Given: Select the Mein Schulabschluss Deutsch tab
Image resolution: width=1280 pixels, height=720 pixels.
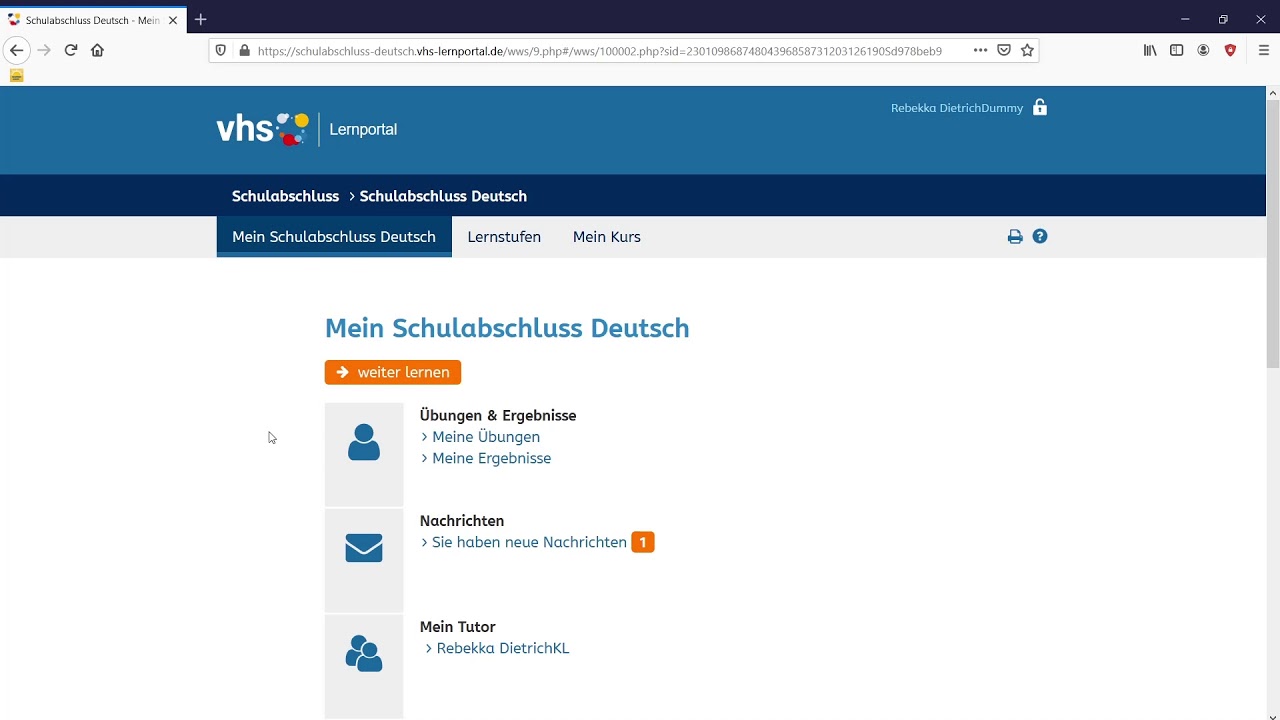Looking at the screenshot, I should [334, 237].
